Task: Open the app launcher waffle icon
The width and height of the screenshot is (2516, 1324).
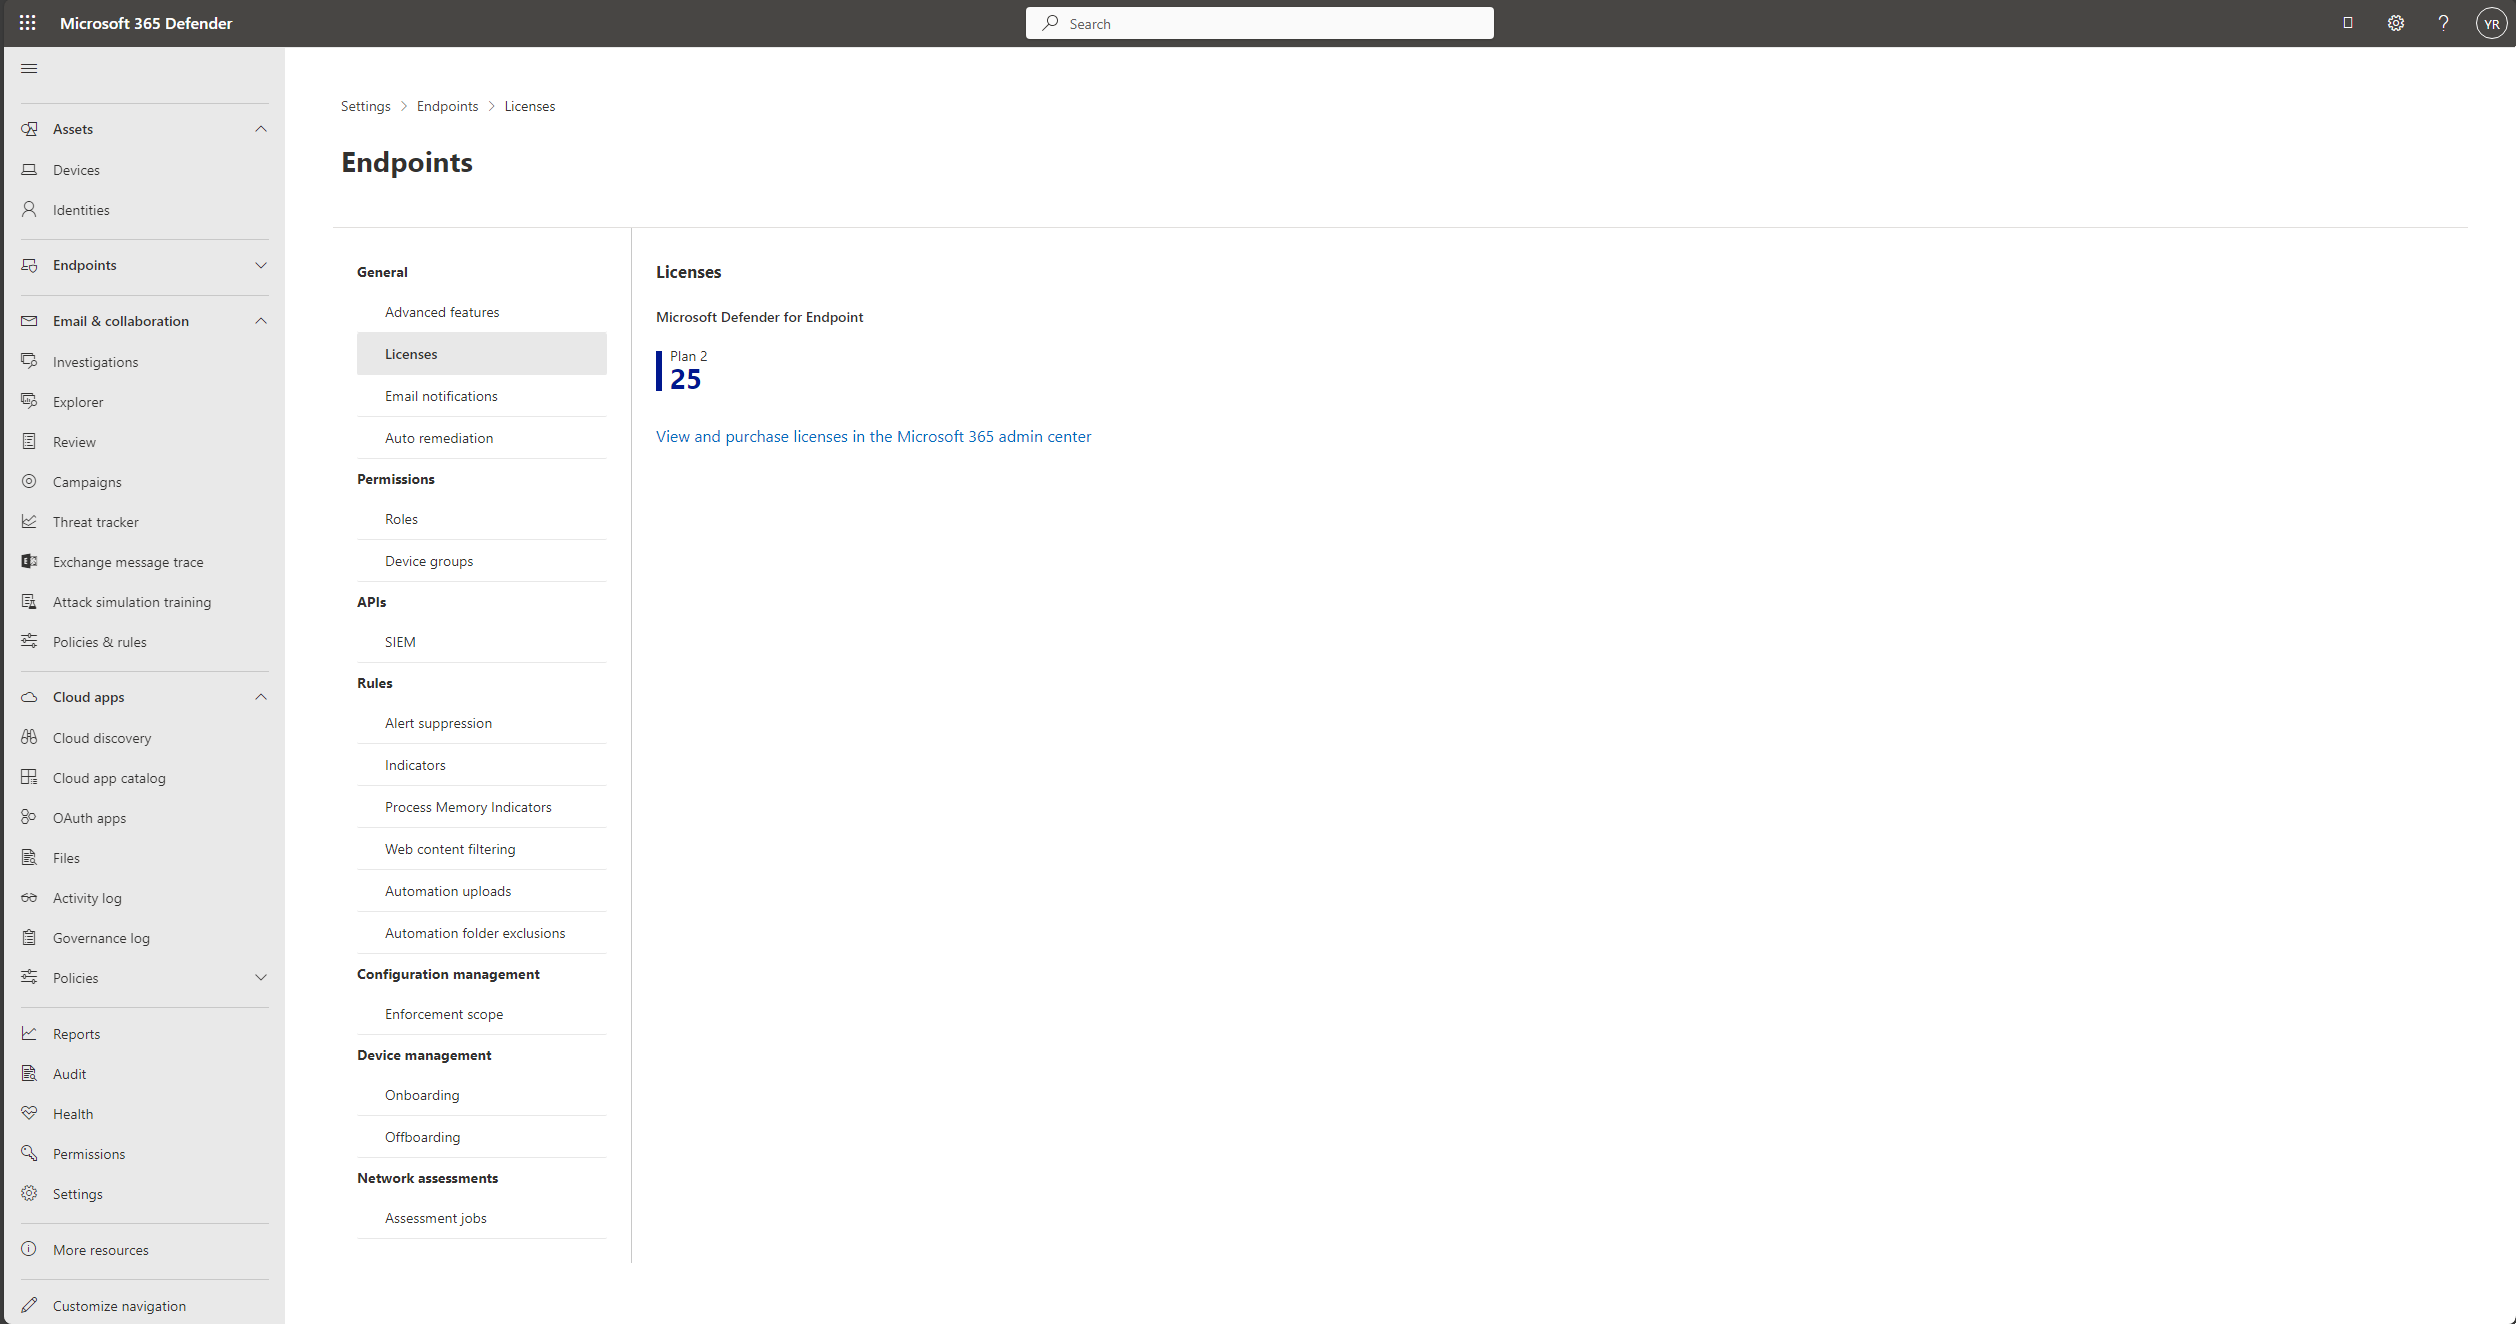Action: tap(27, 22)
